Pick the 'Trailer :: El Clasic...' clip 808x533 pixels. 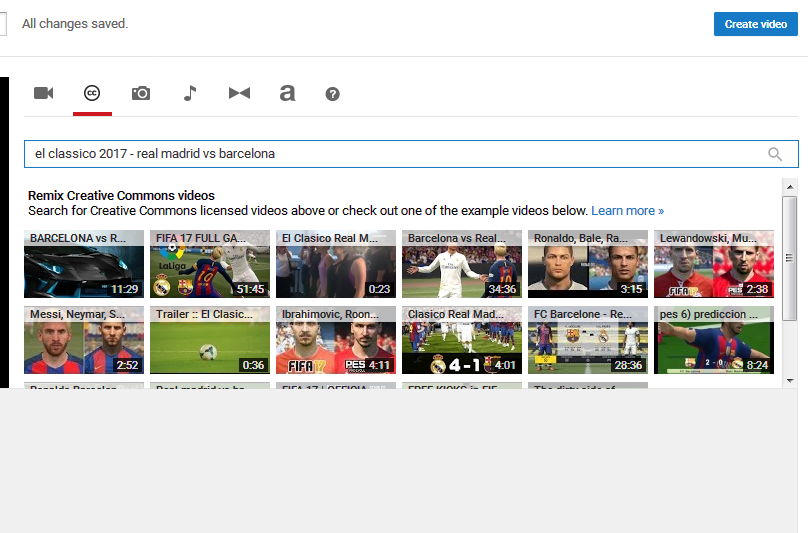[210, 340]
